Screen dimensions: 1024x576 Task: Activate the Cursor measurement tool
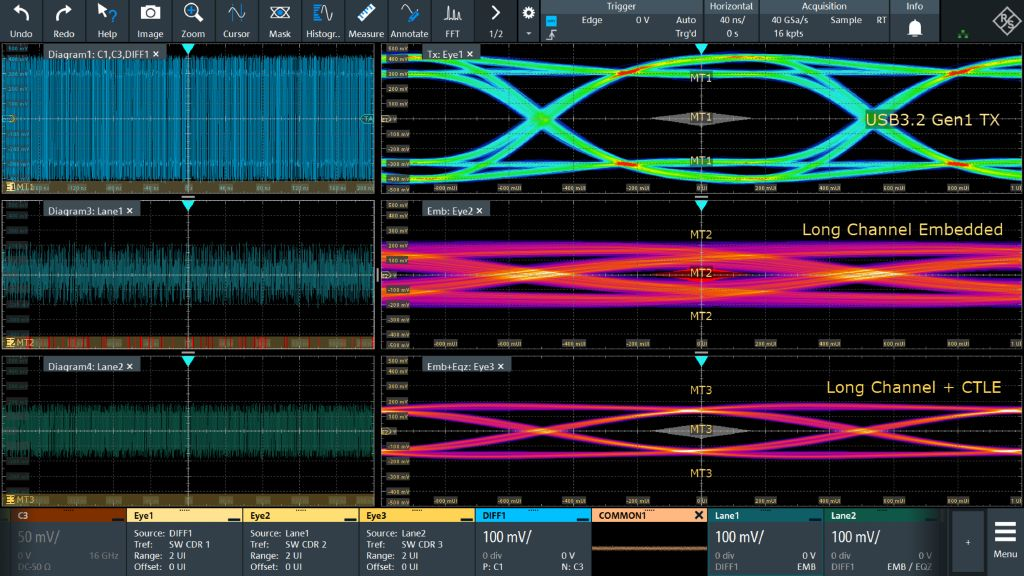coord(237,14)
